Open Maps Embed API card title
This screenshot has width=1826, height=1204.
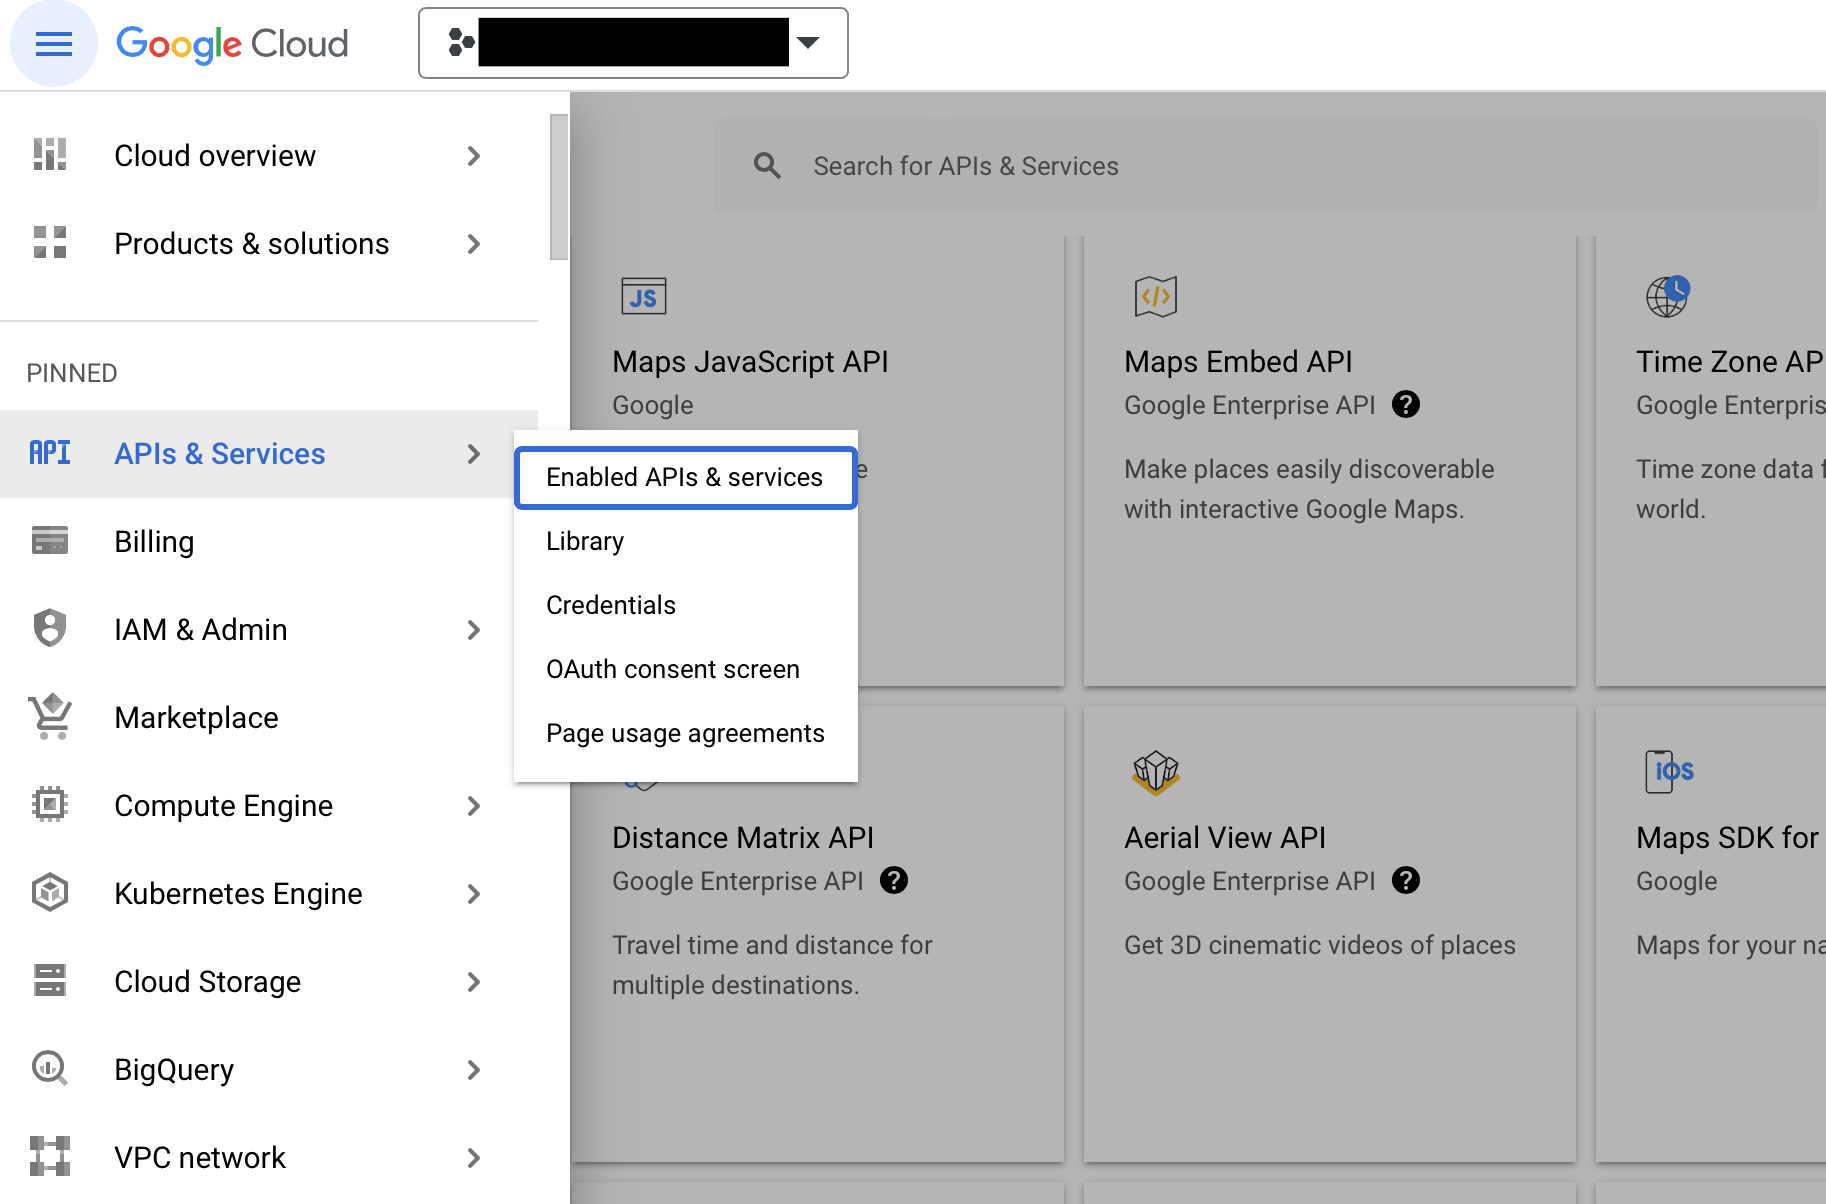click(1238, 362)
